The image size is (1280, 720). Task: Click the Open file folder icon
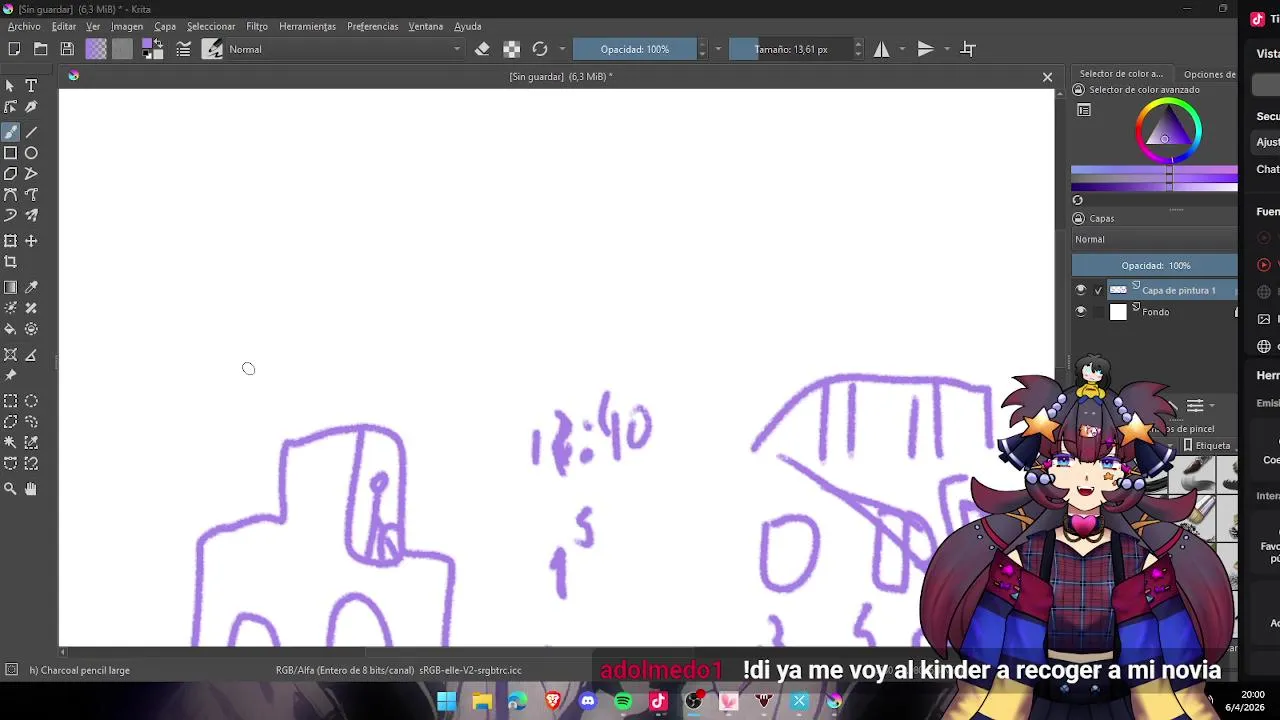(x=41, y=49)
